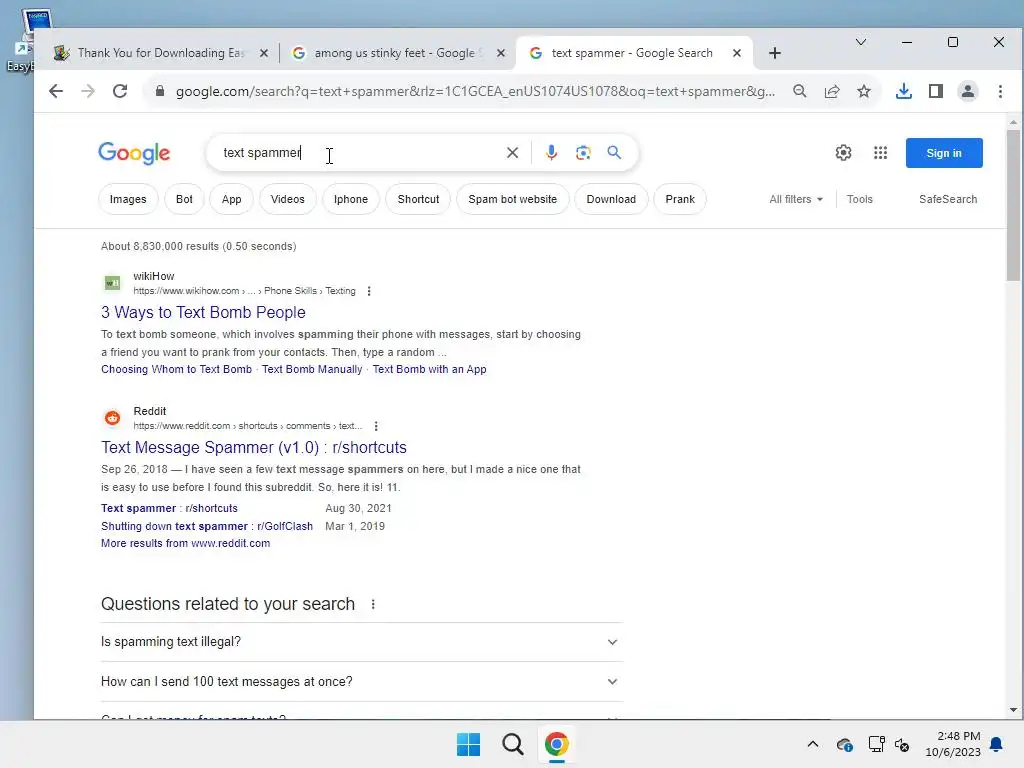Screen dimensions: 1024x768
Task: Open All filters dropdown
Action: (x=796, y=199)
